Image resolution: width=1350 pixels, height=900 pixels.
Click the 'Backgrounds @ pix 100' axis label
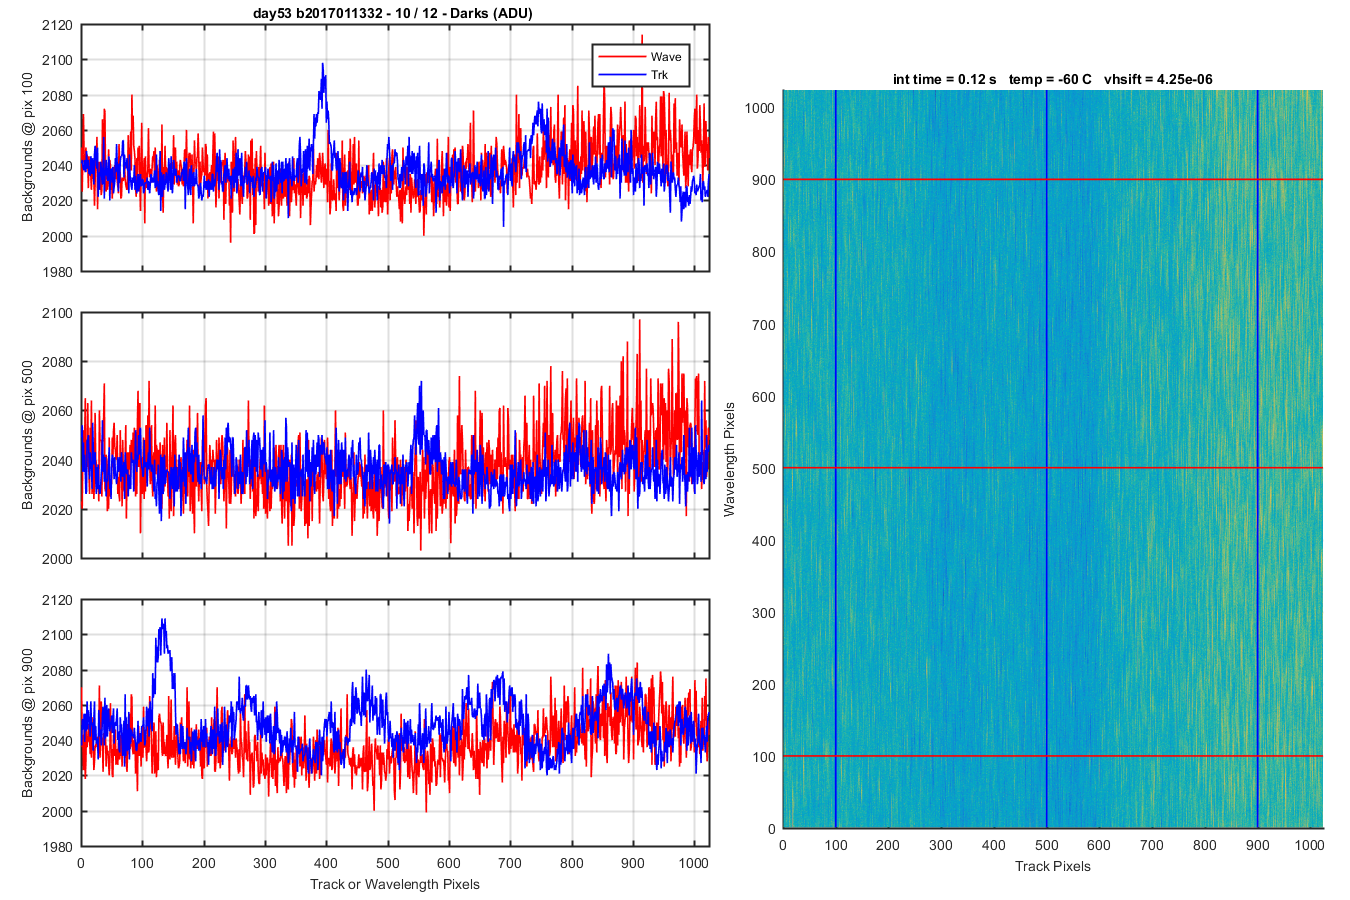click(x=28, y=149)
